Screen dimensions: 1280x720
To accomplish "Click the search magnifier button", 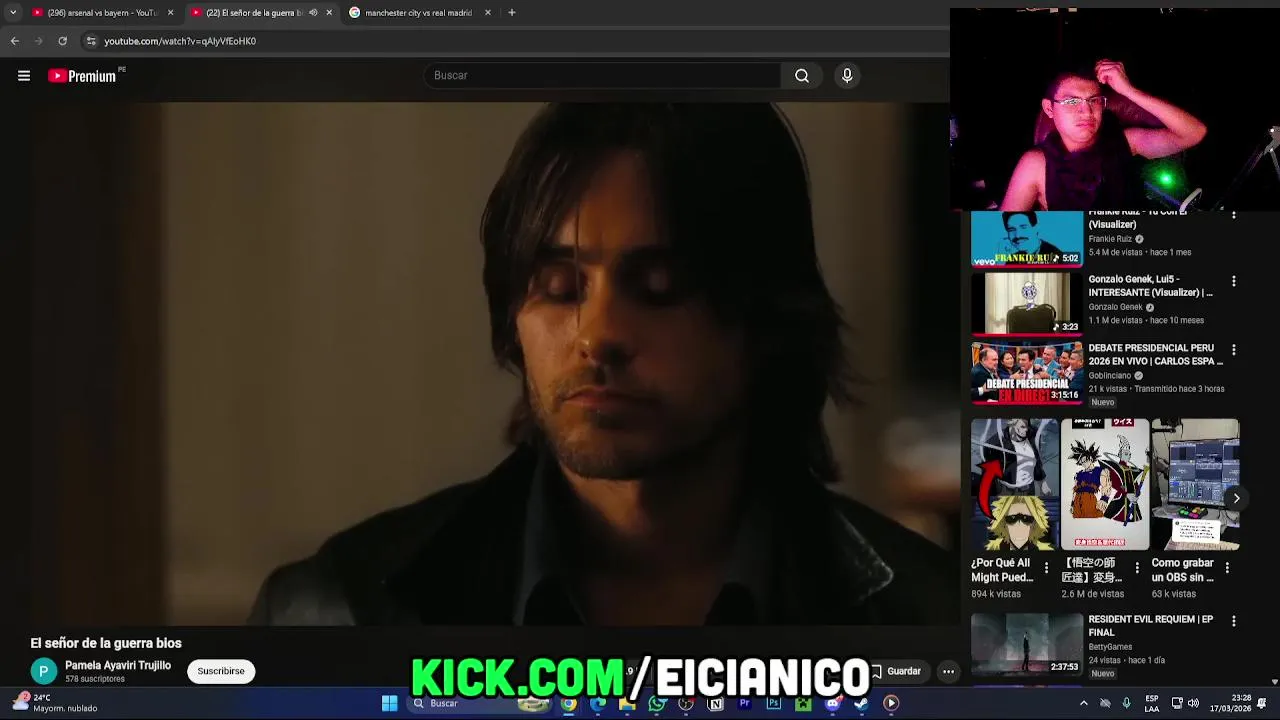I will point(802,76).
